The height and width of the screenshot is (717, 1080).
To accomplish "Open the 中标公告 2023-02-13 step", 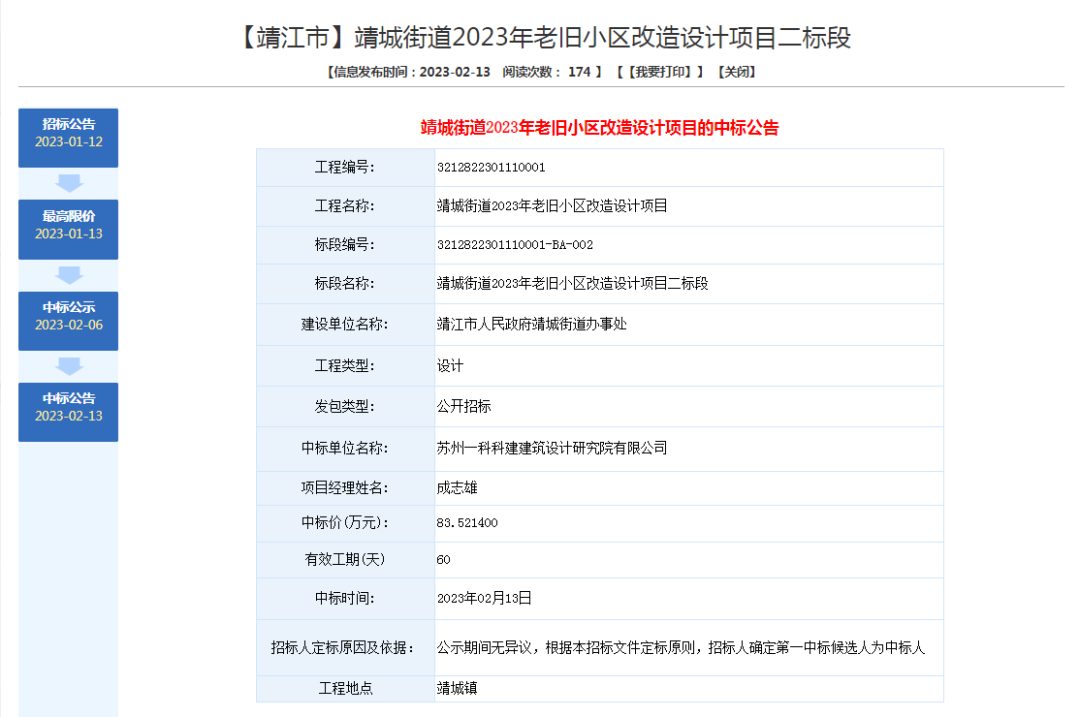I will (68, 412).
